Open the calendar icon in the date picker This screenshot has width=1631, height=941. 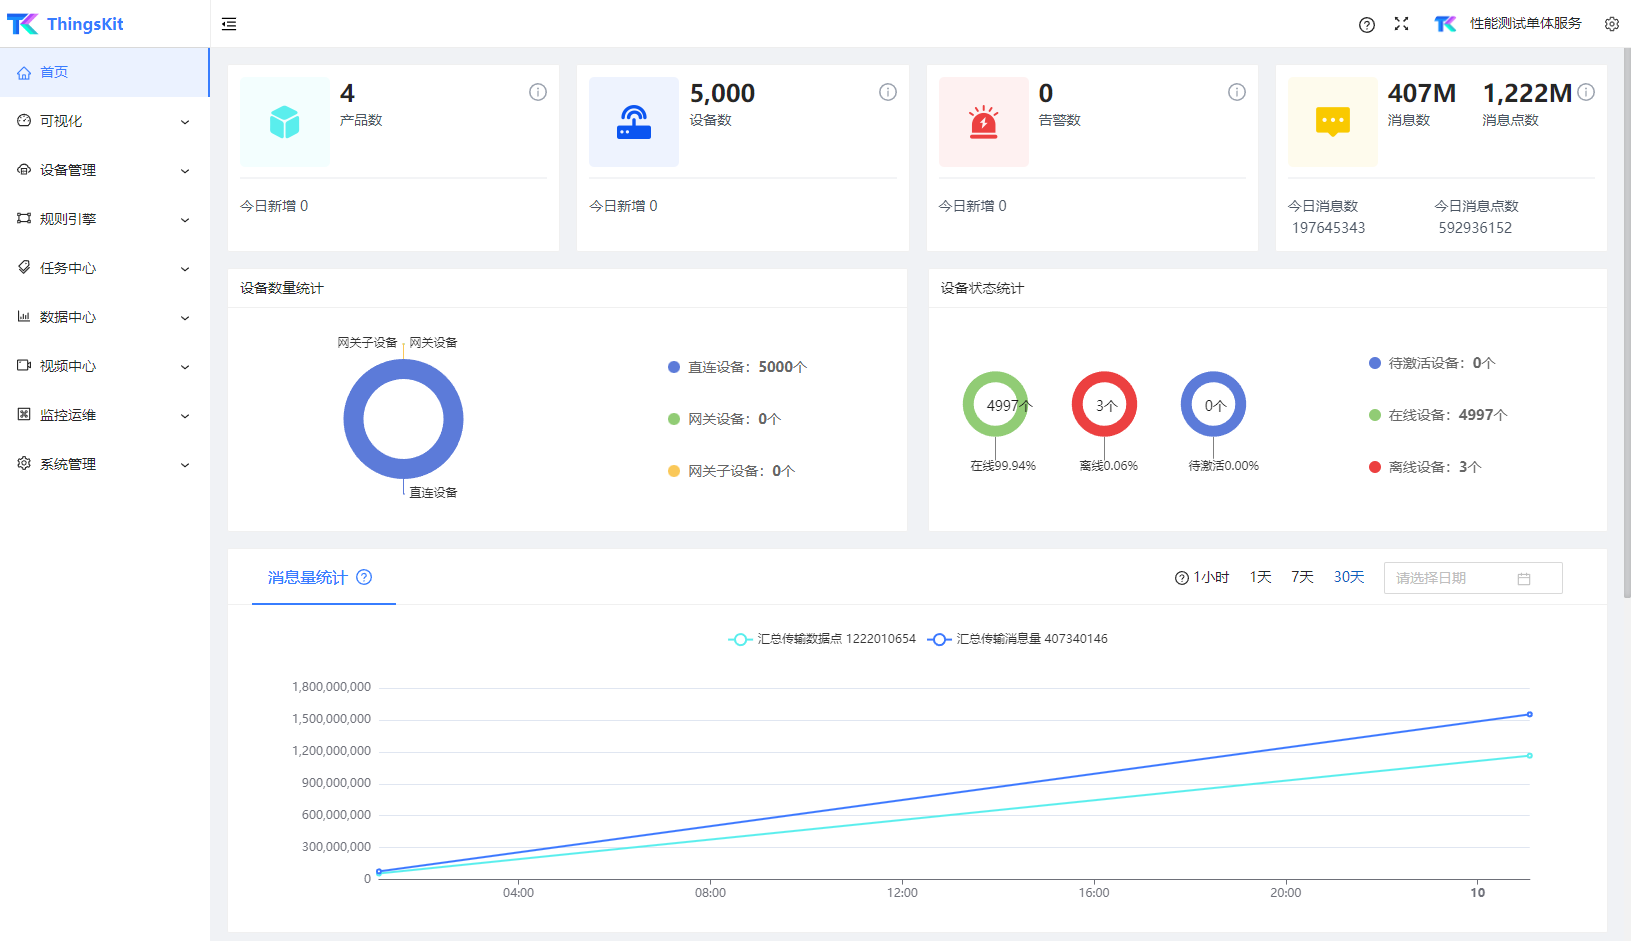1524,579
